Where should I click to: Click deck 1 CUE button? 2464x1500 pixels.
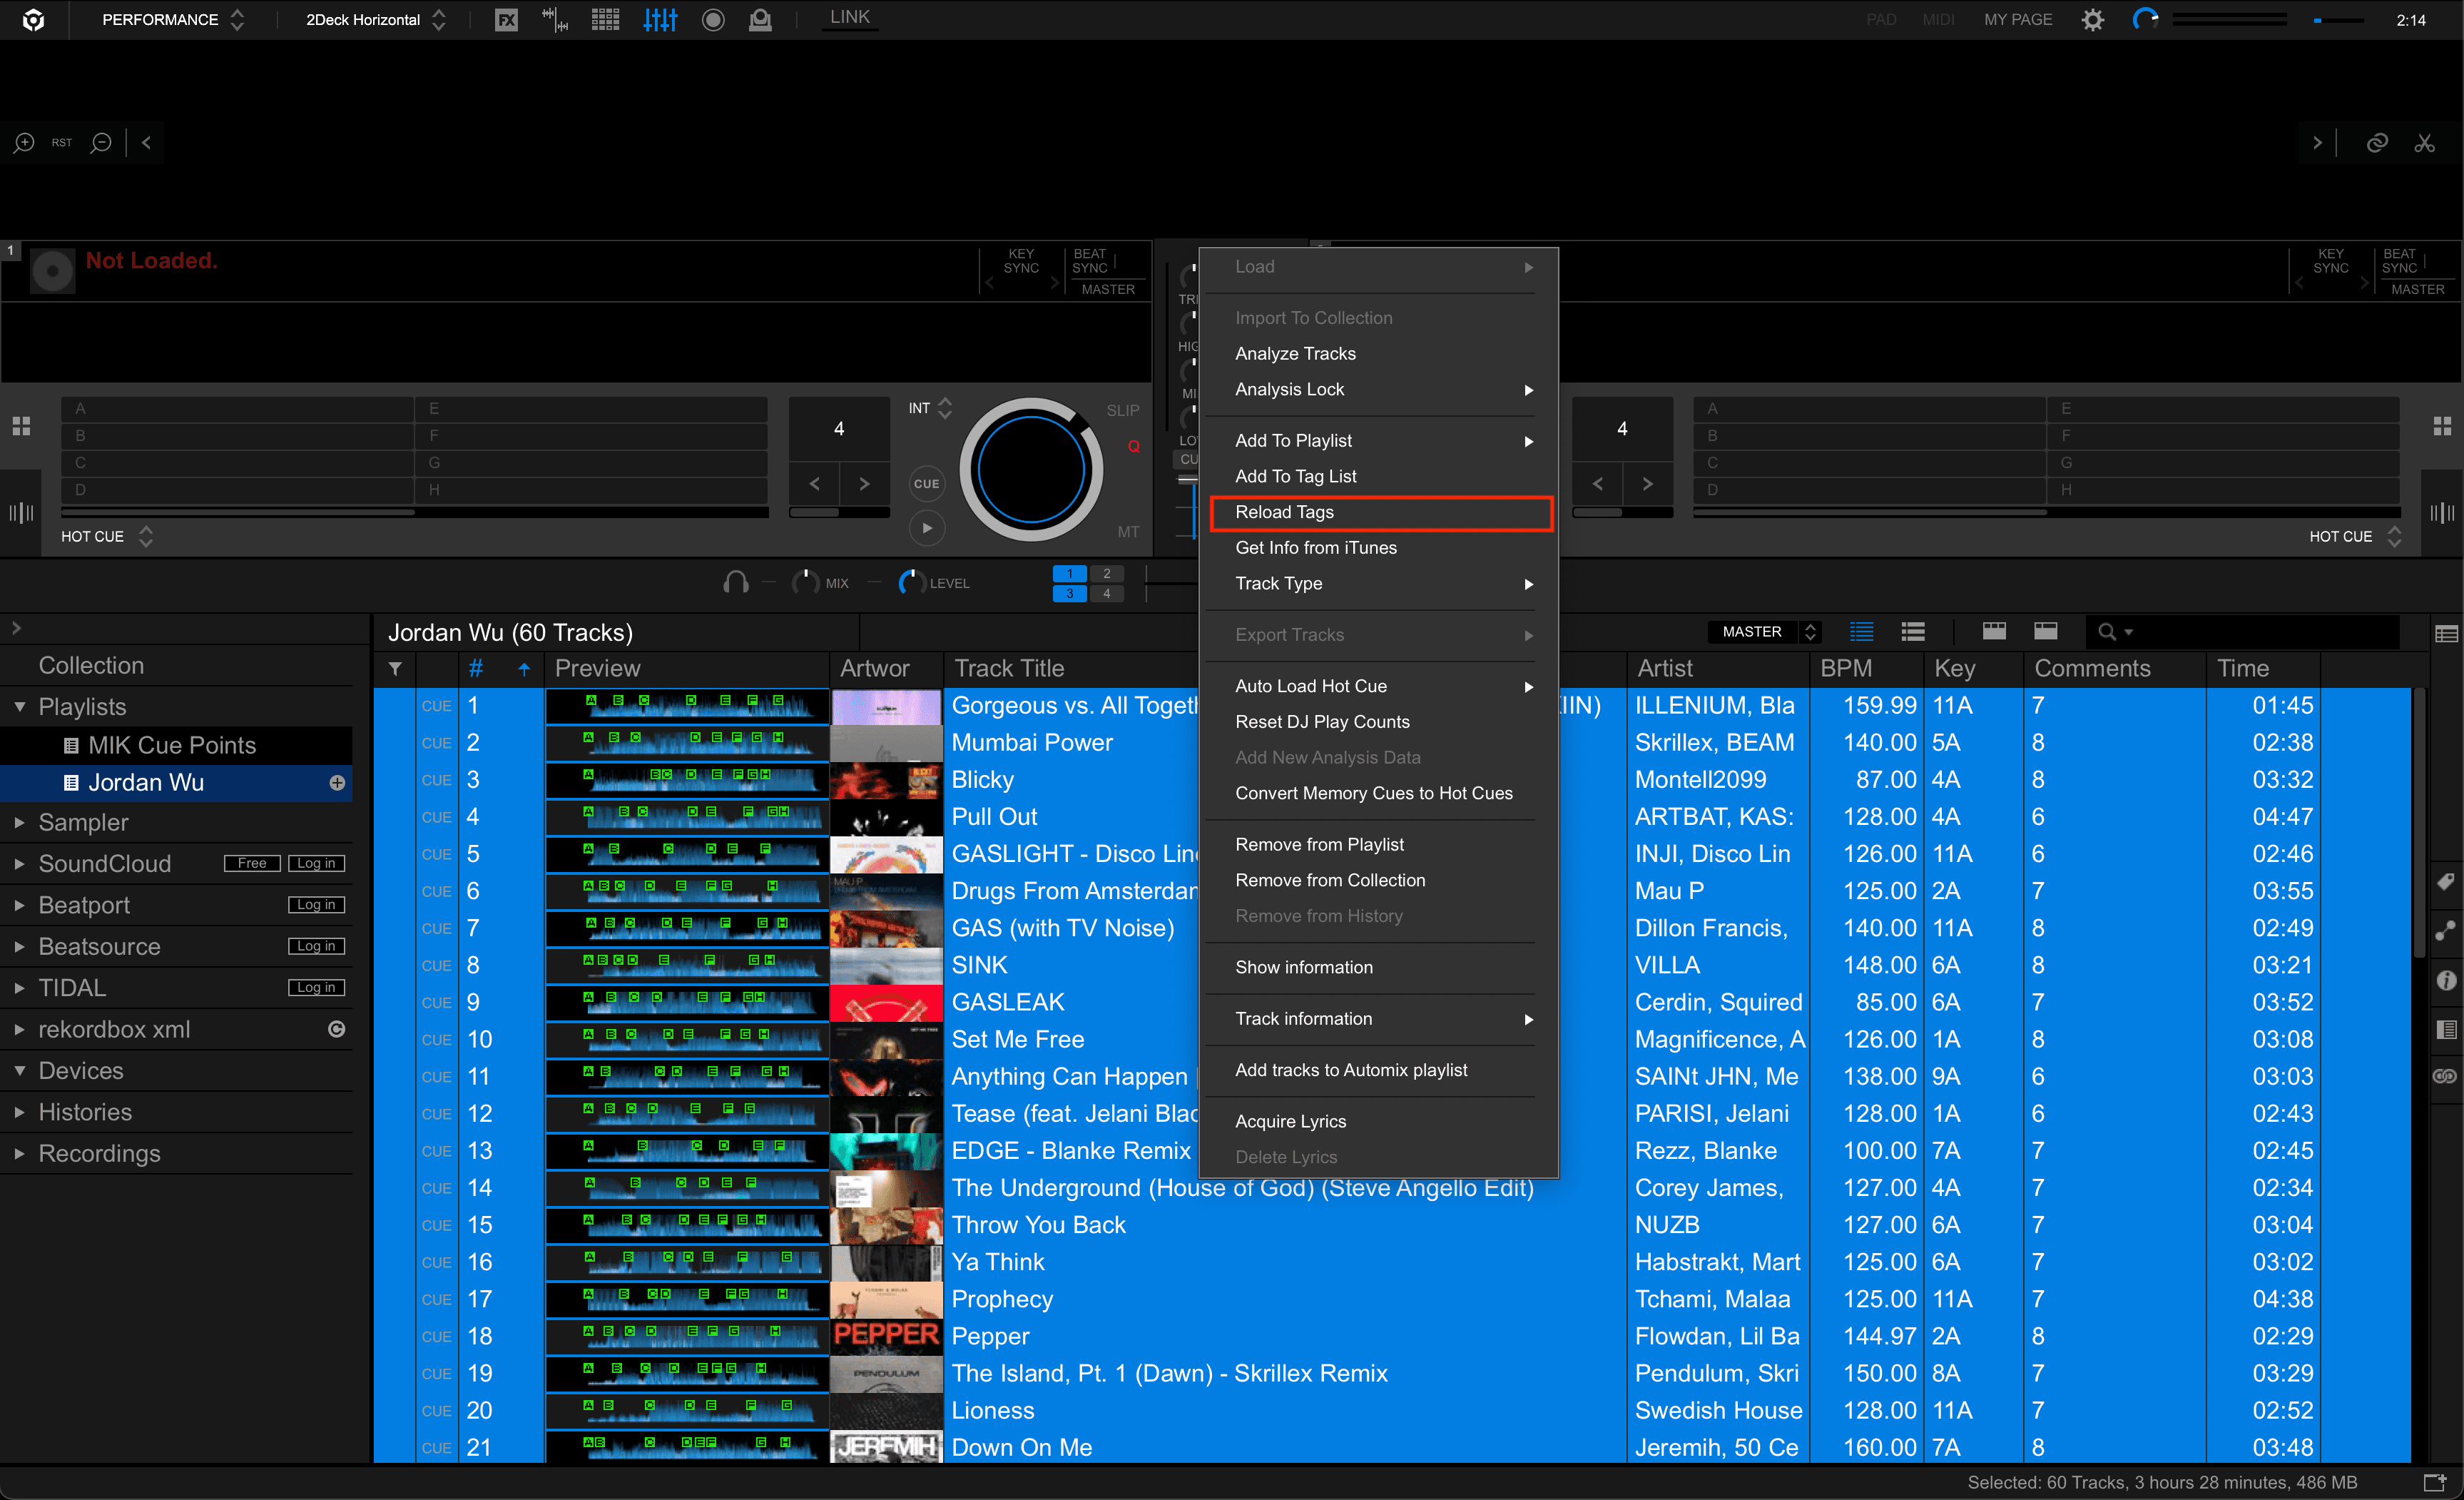(927, 484)
